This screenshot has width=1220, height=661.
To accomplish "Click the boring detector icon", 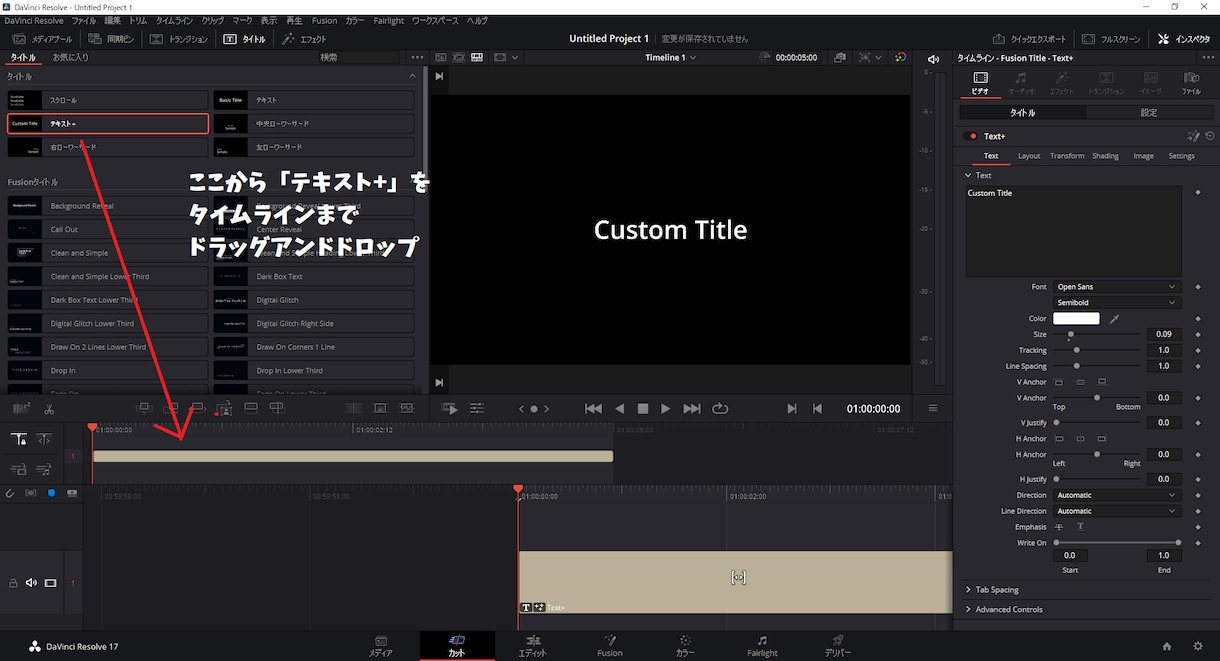I will pos(20,409).
